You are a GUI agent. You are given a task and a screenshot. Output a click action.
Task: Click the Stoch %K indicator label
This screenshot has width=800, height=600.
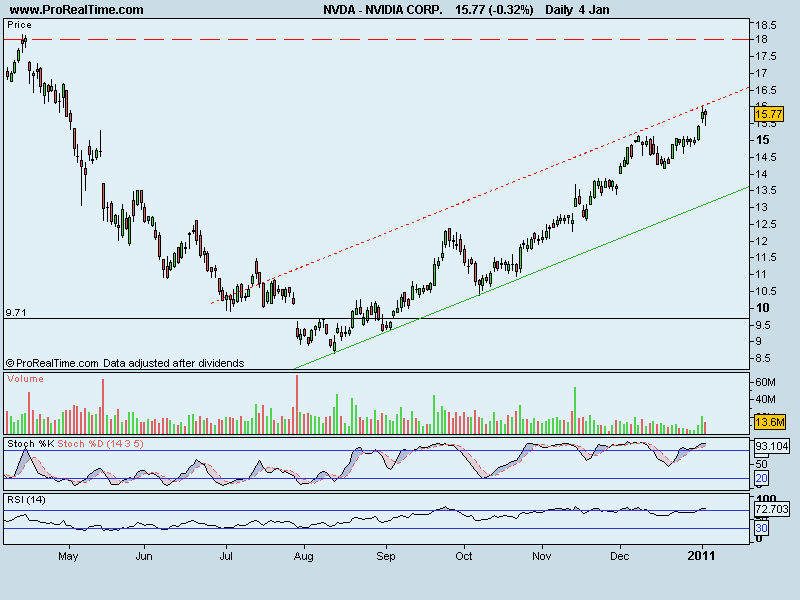tap(31, 444)
